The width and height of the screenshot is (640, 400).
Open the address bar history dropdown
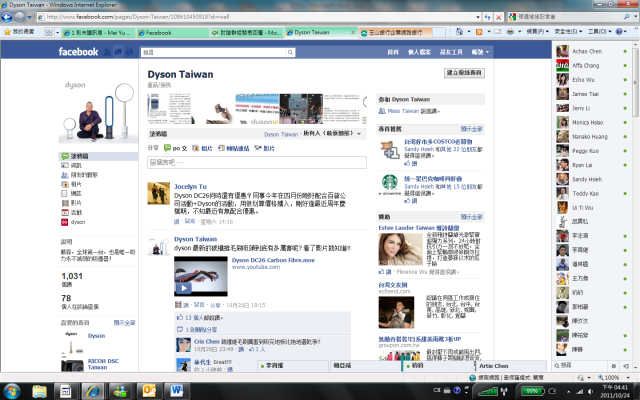[478, 17]
